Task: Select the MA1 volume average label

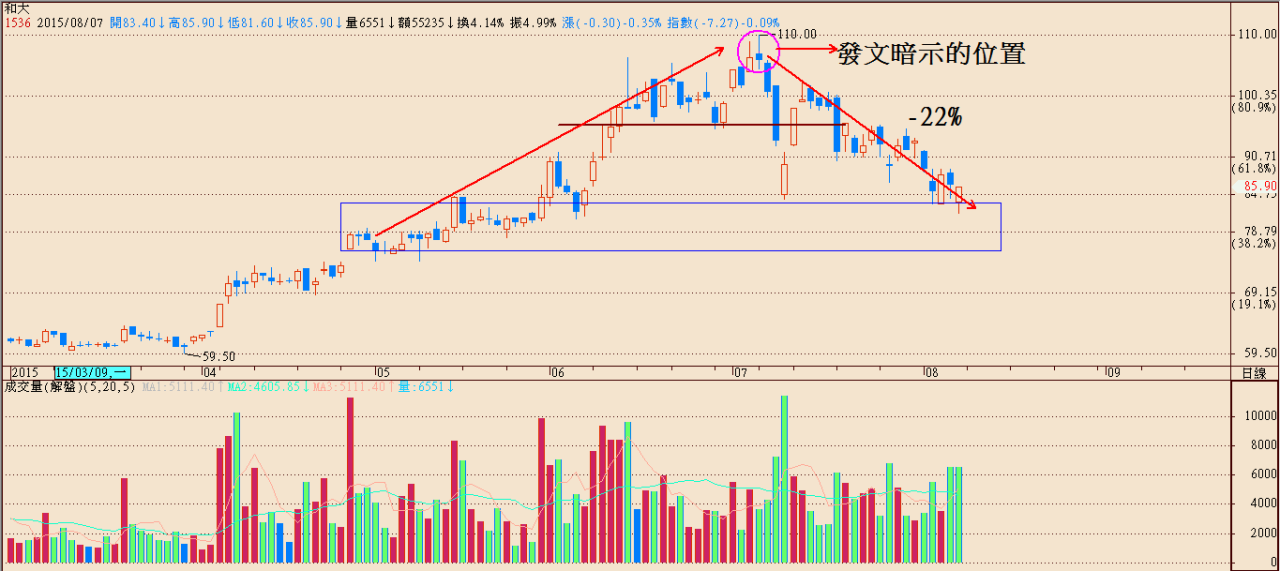Action: coord(180,387)
